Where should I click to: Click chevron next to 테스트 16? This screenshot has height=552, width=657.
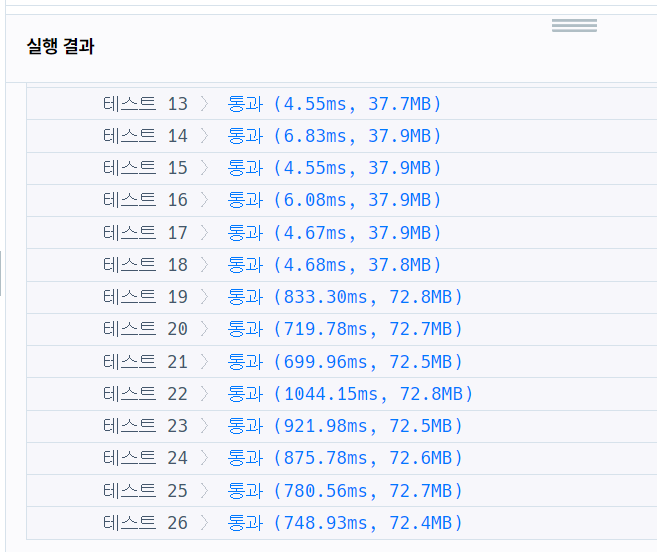tap(204, 200)
